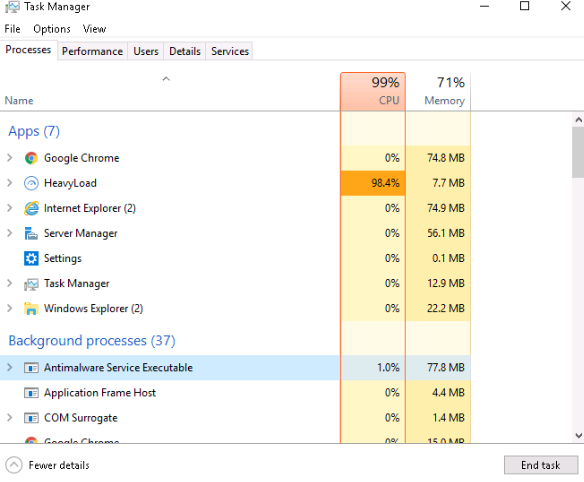Minimize the Task Manager window
The image size is (584, 482).
(x=484, y=6)
